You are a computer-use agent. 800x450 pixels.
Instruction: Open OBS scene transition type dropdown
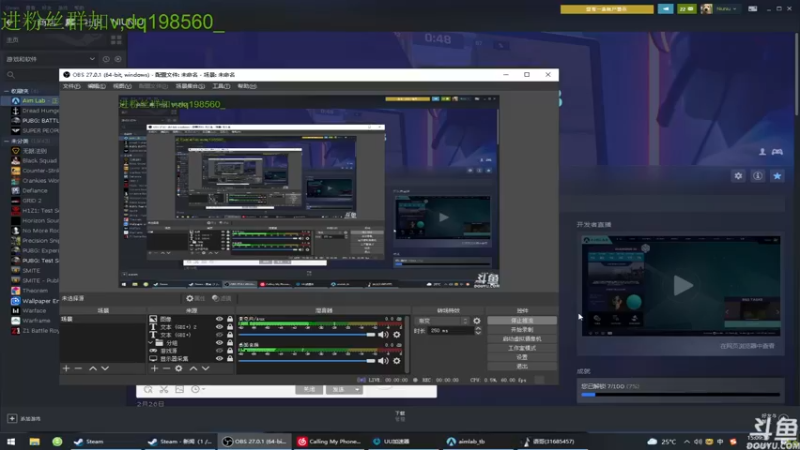(x=442, y=321)
